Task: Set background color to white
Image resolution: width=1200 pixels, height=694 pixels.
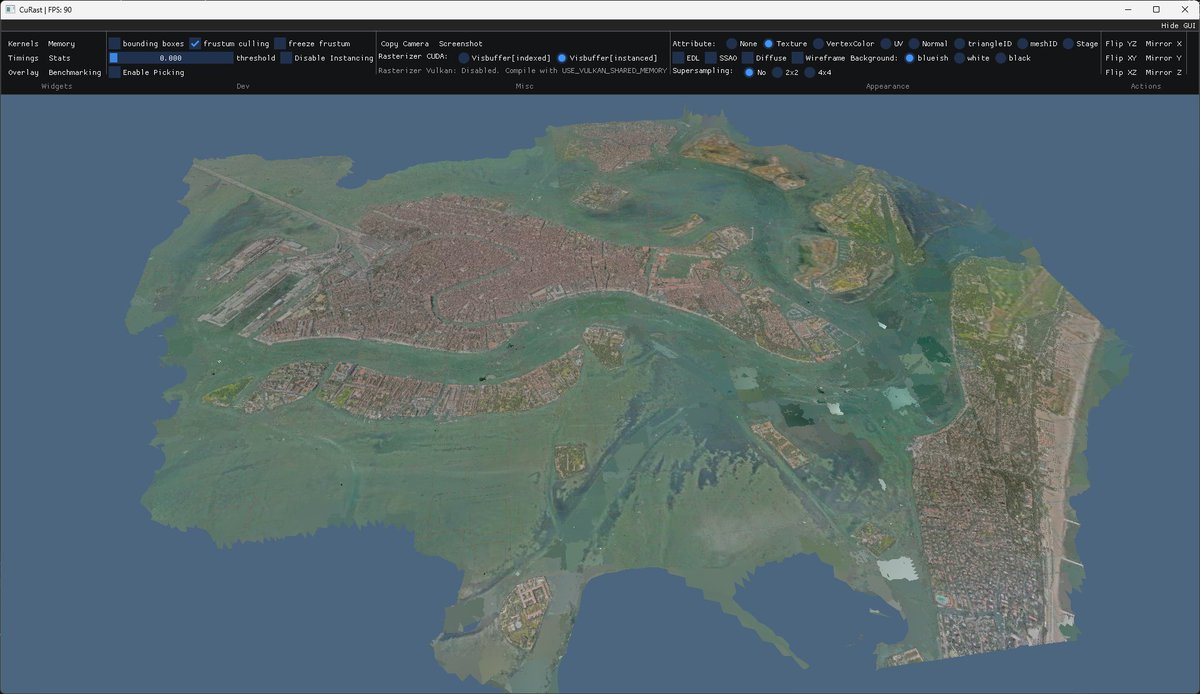Action: tap(960, 58)
